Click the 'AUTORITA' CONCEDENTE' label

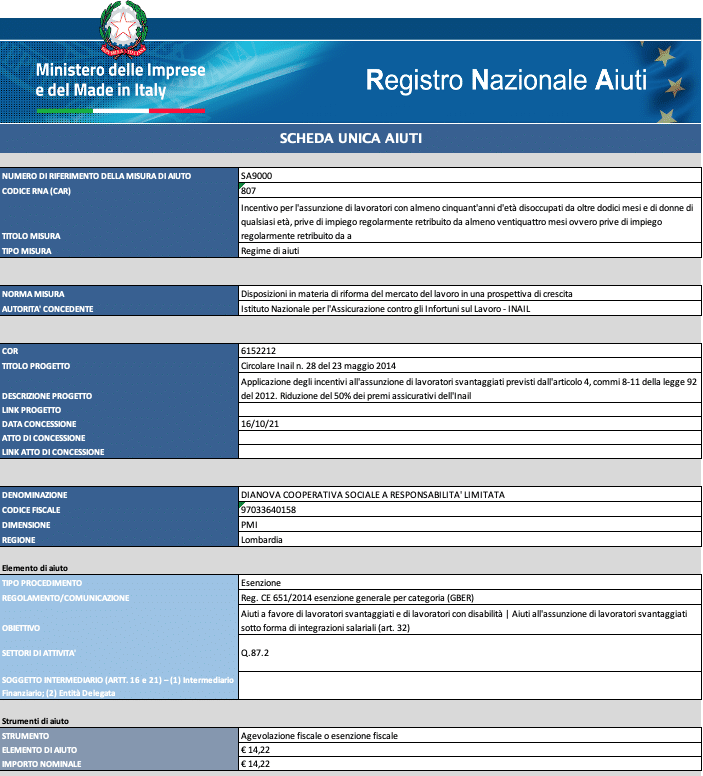[48, 309]
